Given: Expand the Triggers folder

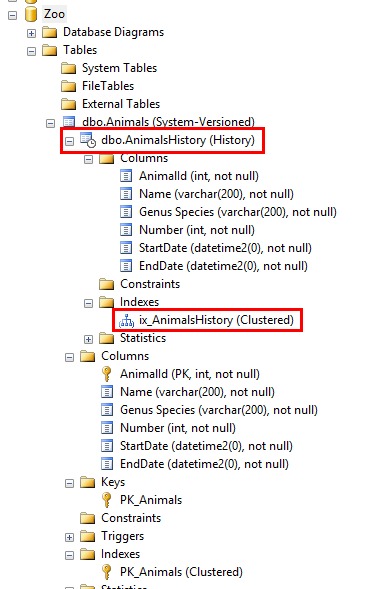Looking at the screenshot, I should pos(70,537).
